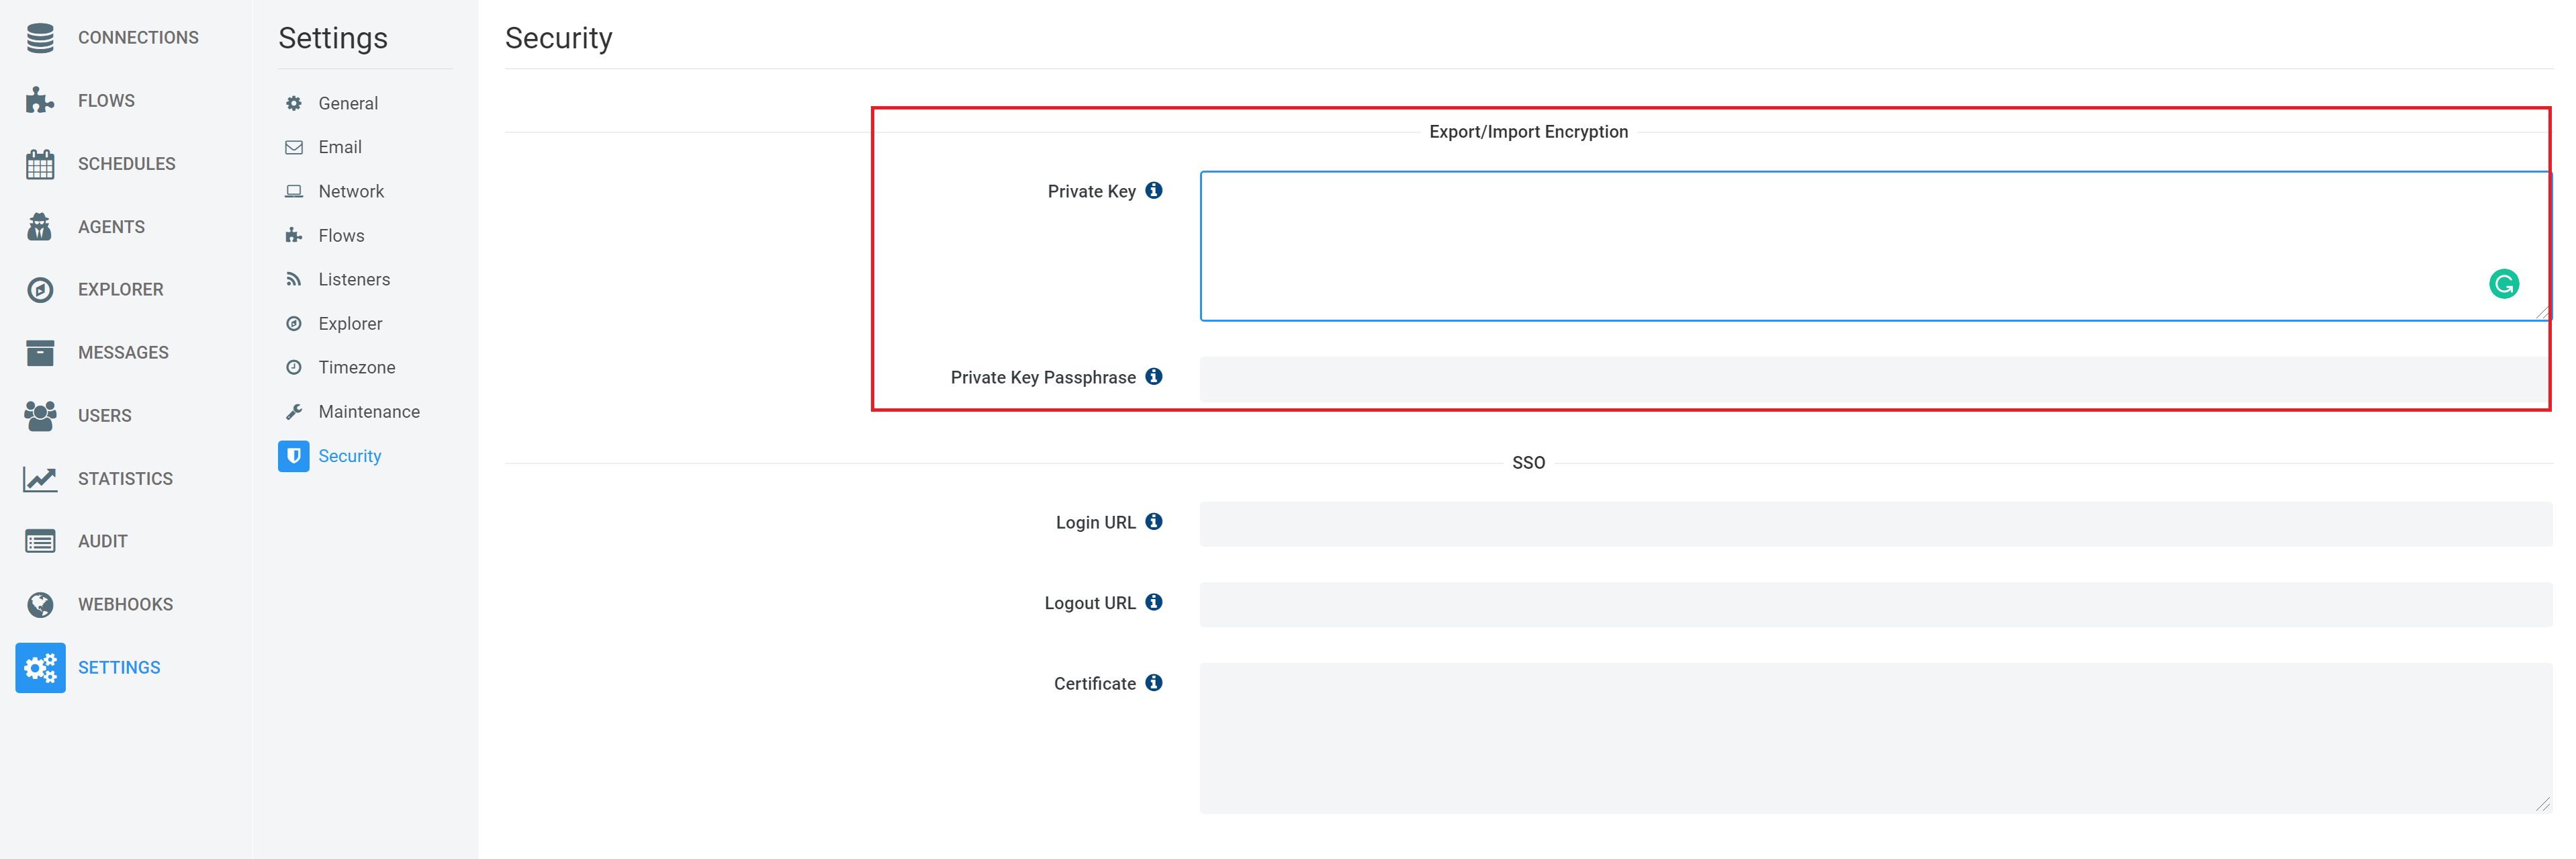Open Flows via the puzzle piece icon

click(x=40, y=101)
